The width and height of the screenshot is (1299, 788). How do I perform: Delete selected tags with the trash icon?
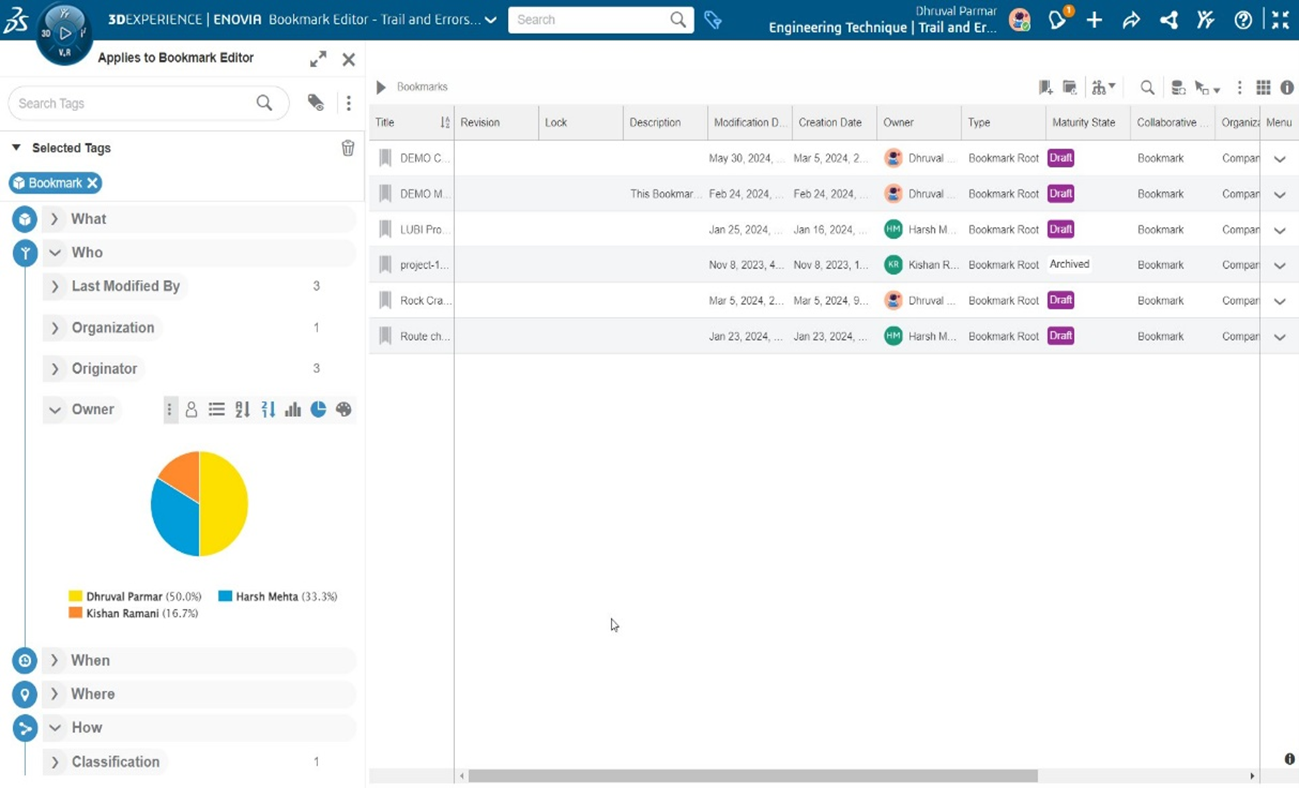[x=348, y=148]
